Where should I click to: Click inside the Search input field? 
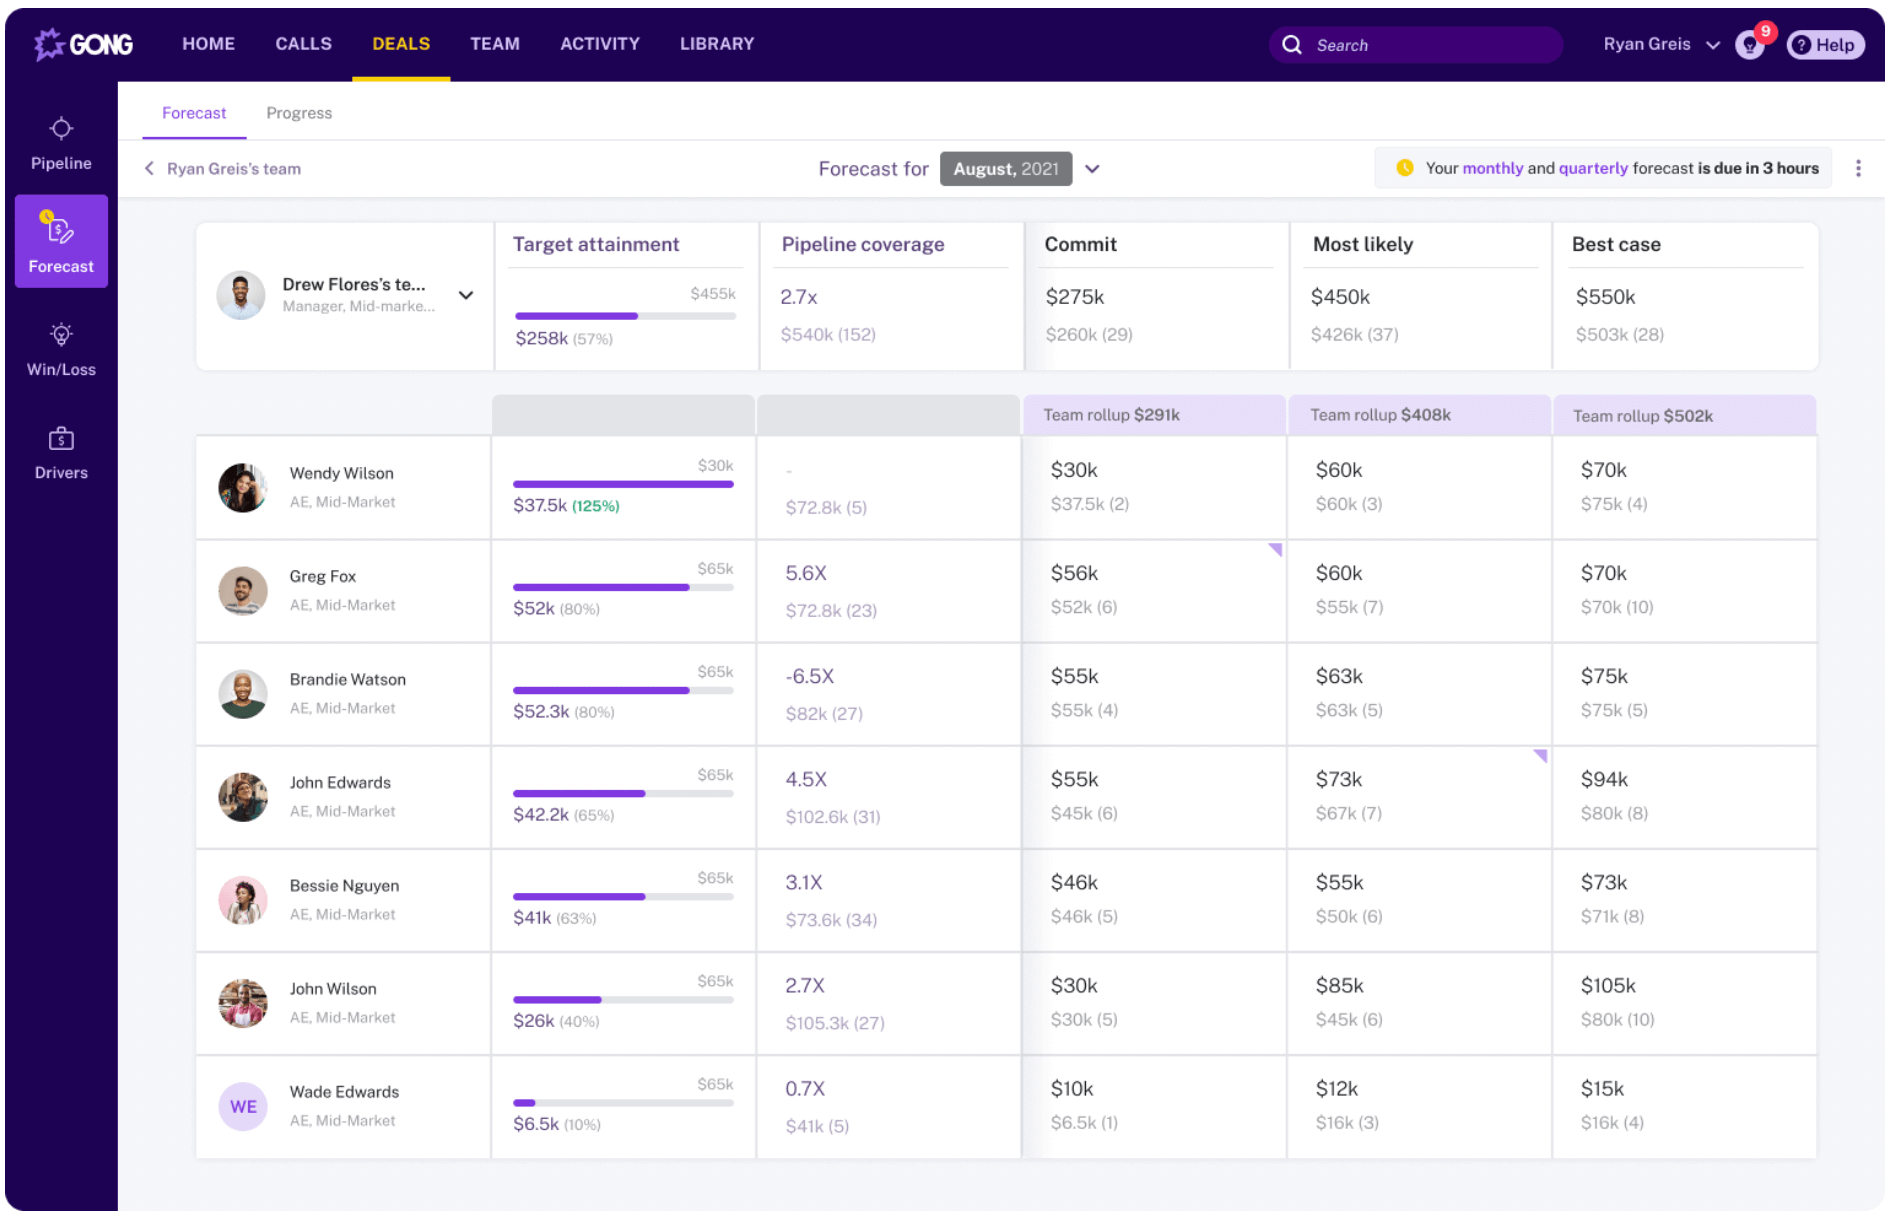[1420, 44]
